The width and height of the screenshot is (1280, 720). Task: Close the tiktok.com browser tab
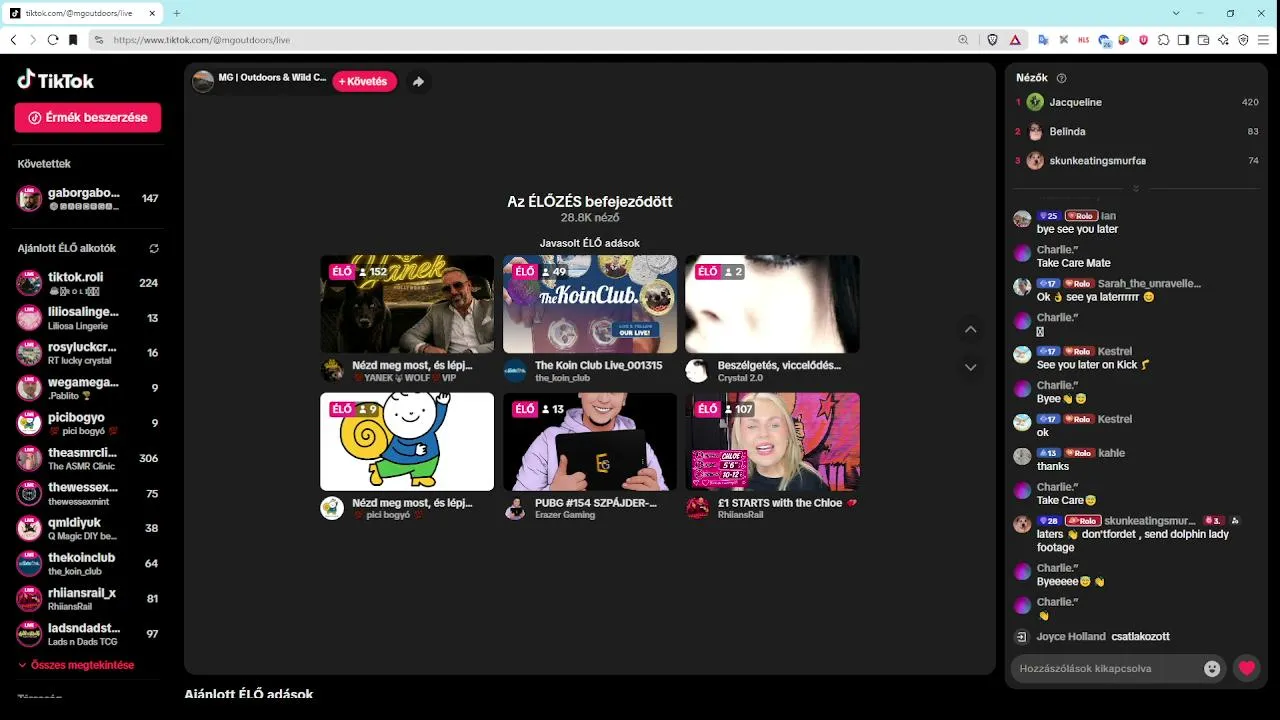click(x=151, y=13)
